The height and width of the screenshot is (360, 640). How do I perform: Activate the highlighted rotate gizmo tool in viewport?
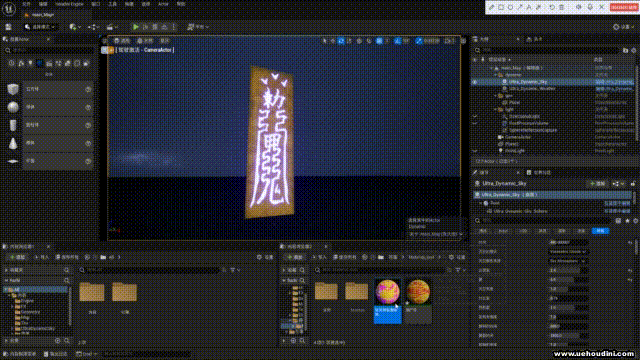(x=341, y=41)
